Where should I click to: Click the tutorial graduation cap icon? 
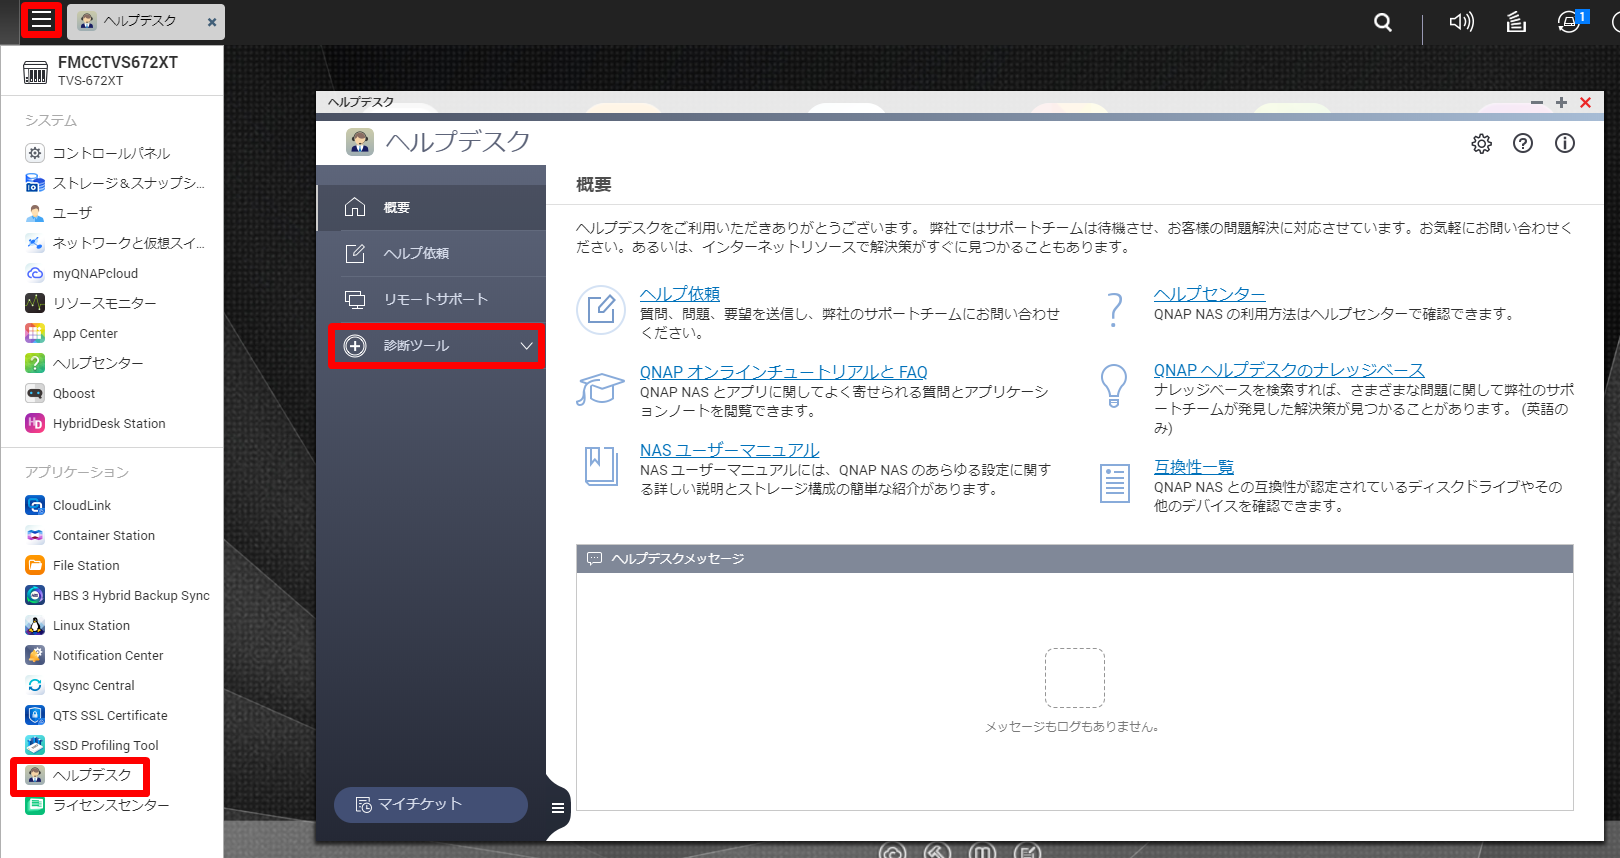tap(600, 389)
